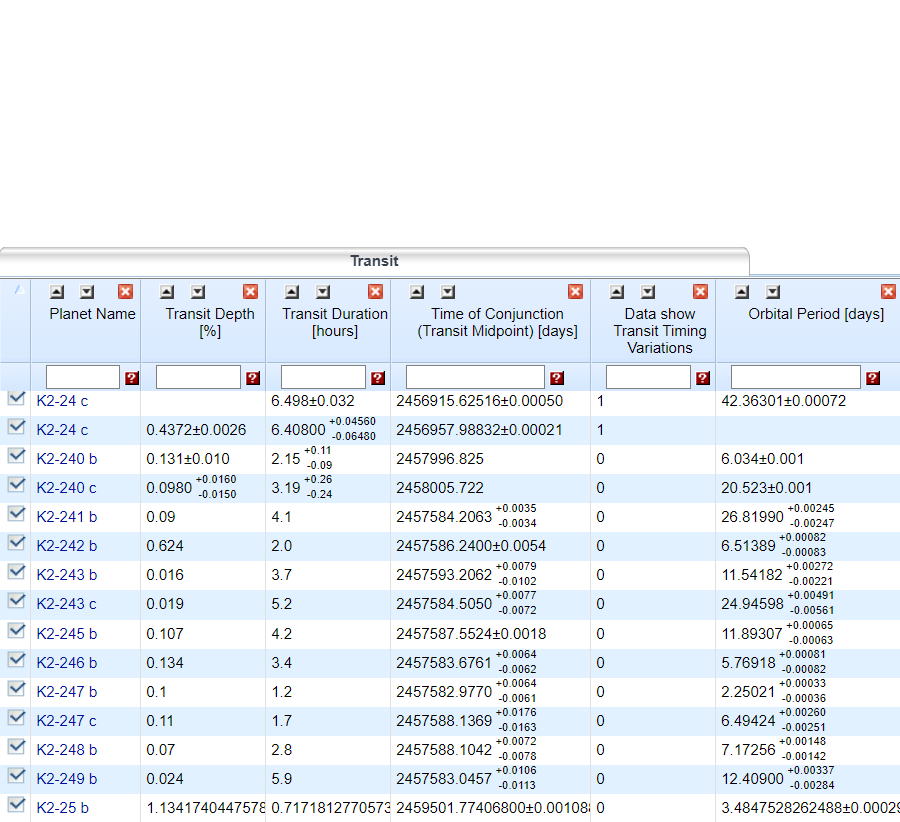Remove the Transit Duration column
Viewport: 900px width, 822px height.
coord(375,292)
